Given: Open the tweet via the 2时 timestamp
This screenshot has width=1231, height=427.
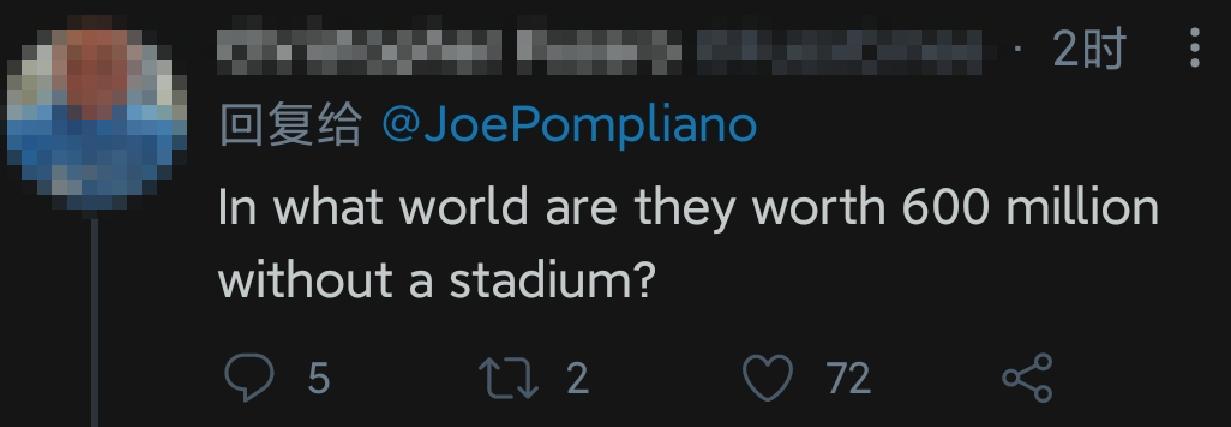Looking at the screenshot, I should (x=1089, y=49).
